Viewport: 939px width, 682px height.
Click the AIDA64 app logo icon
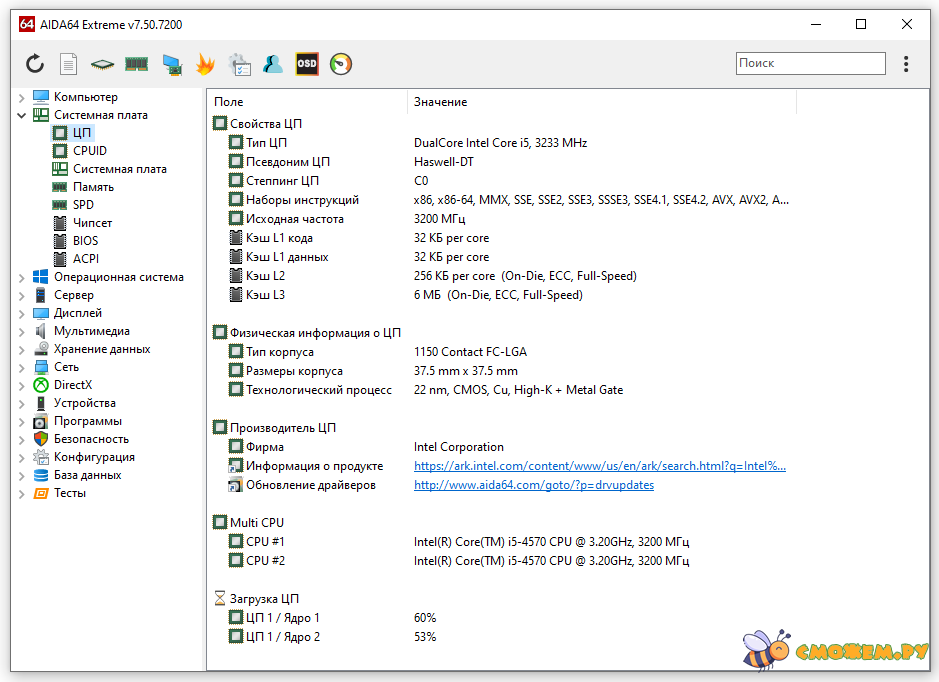(27, 25)
